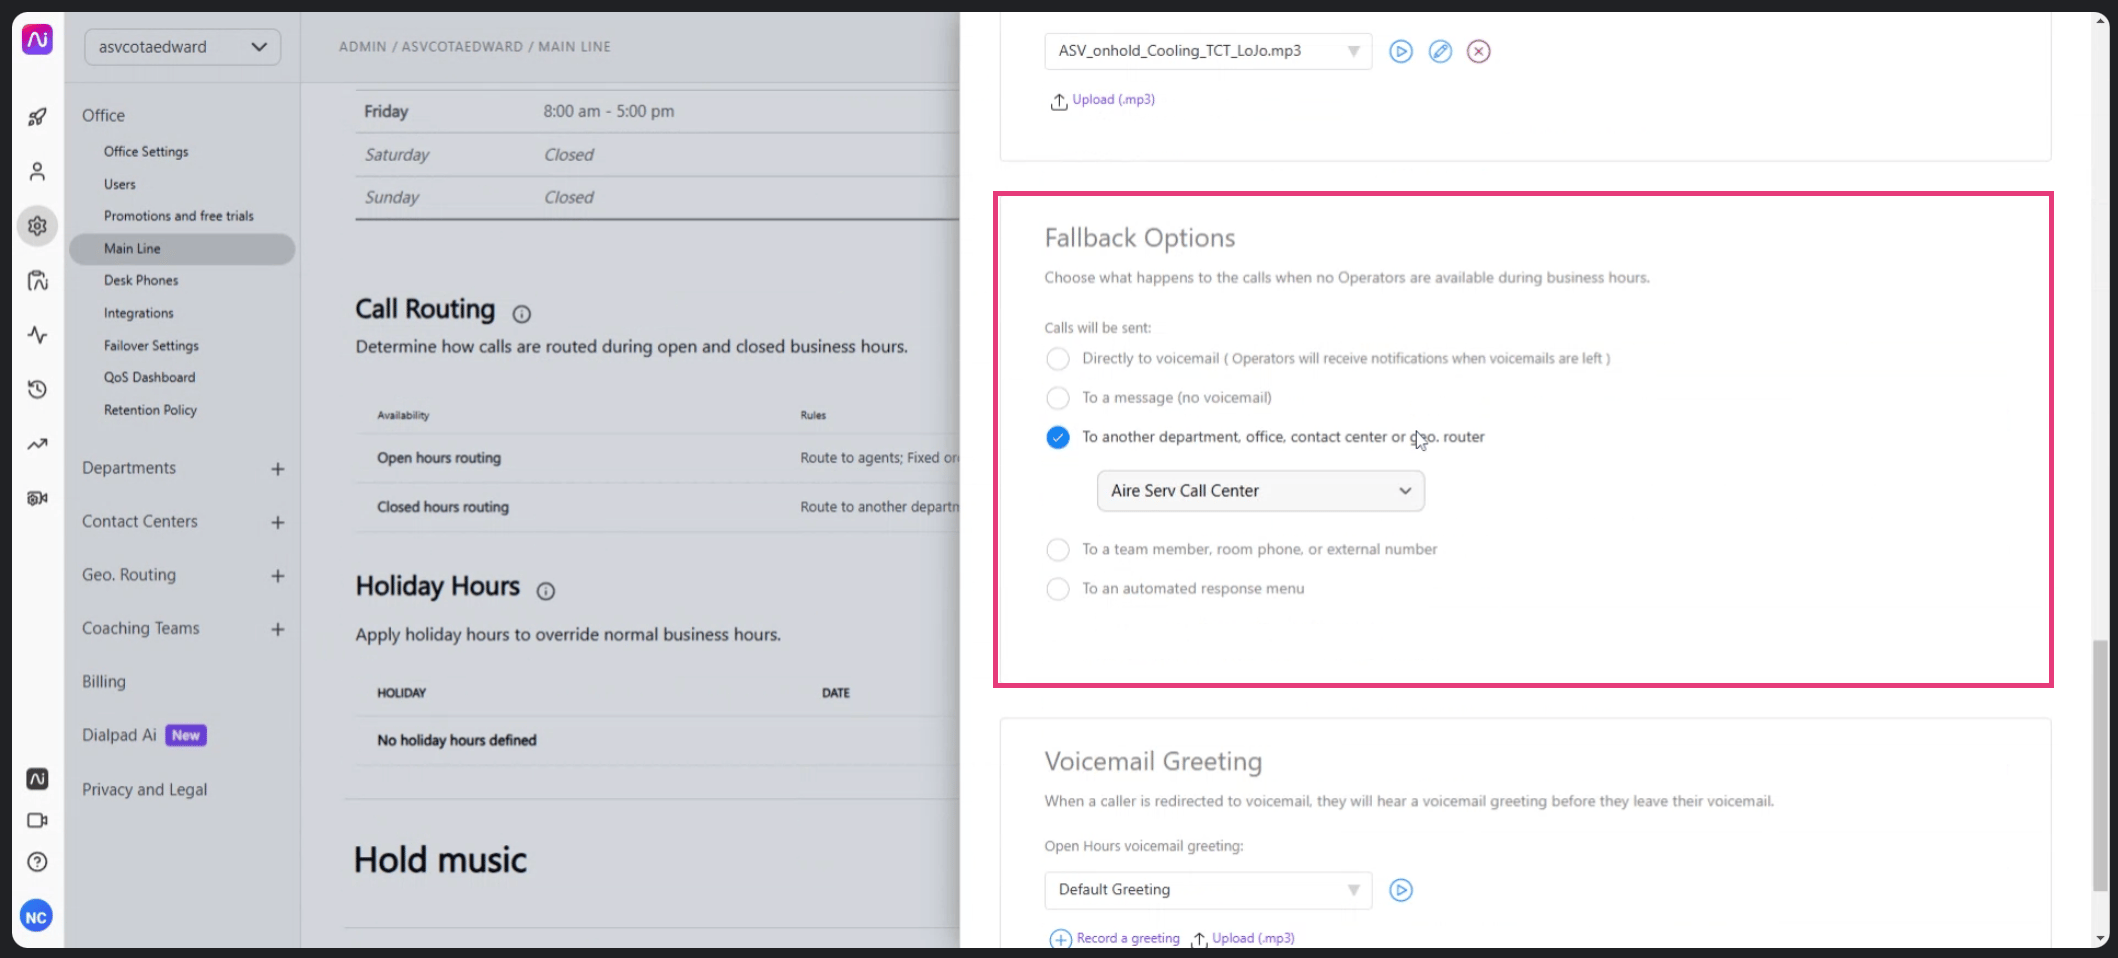The width and height of the screenshot is (2118, 958).
Task: Select To a team member, room phone option
Action: click(x=1057, y=550)
